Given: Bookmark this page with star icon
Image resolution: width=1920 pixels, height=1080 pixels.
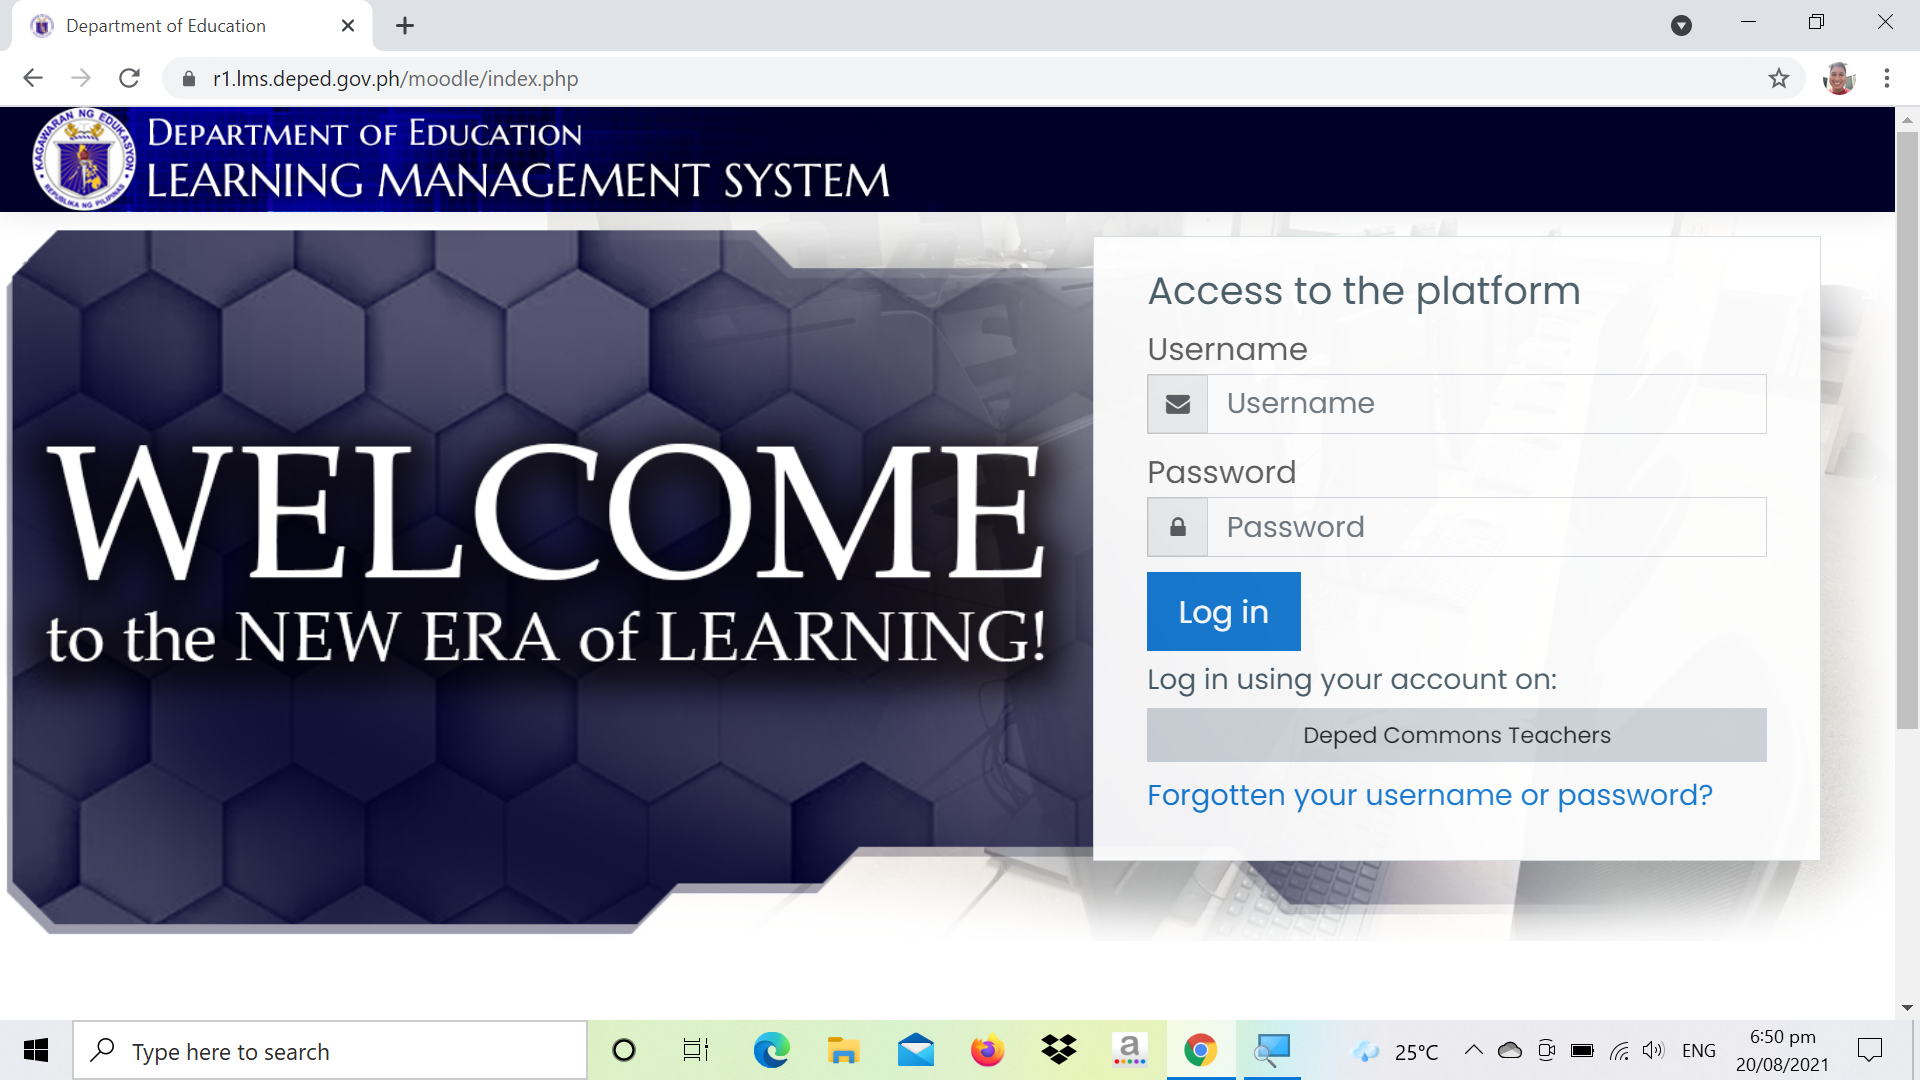Looking at the screenshot, I should 1778,78.
